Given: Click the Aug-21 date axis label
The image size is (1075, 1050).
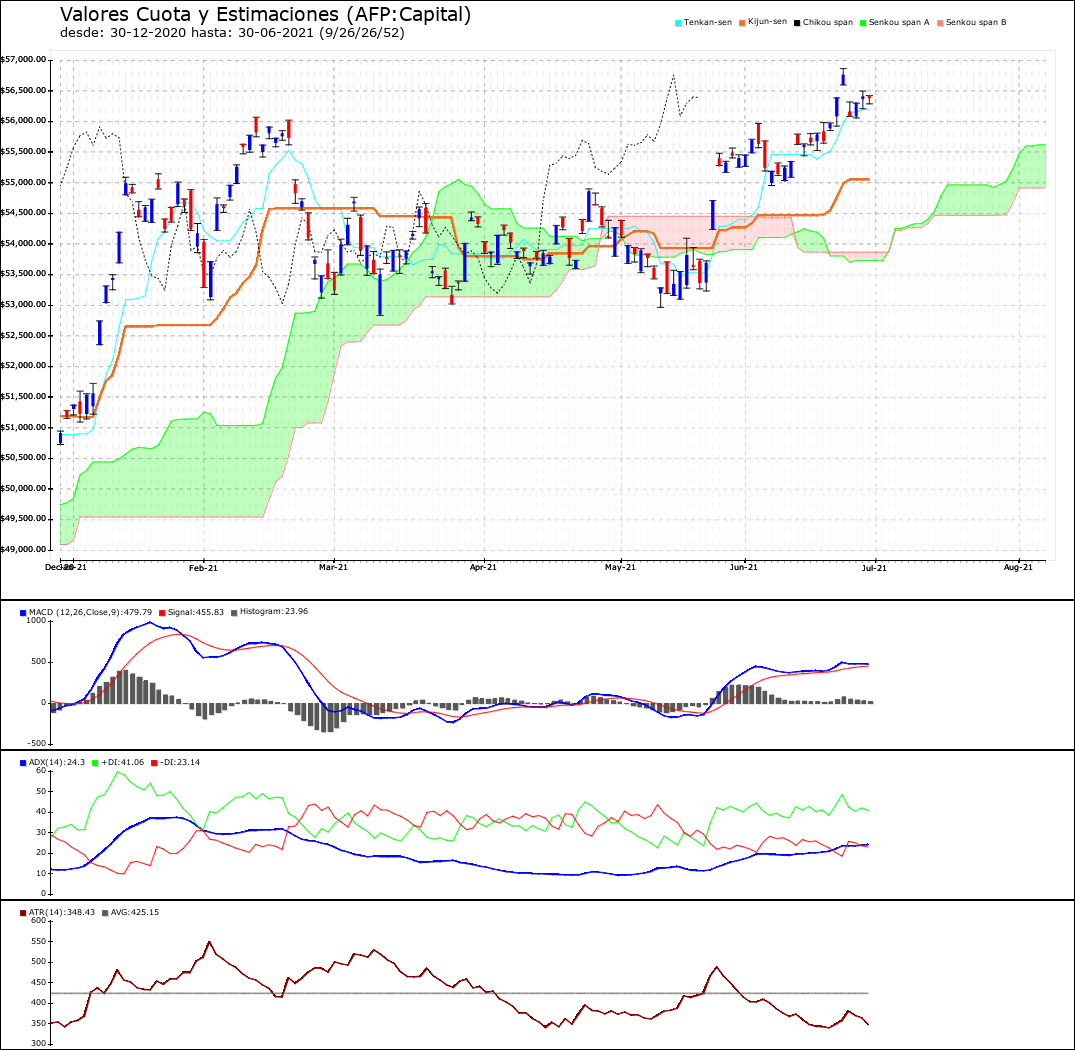Looking at the screenshot, I should 1018,567.
